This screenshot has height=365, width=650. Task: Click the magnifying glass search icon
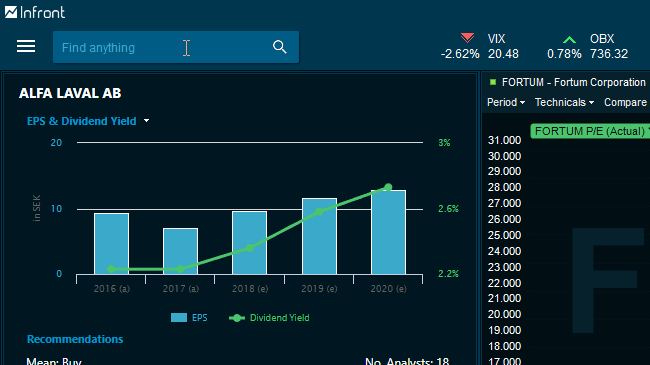(280, 47)
